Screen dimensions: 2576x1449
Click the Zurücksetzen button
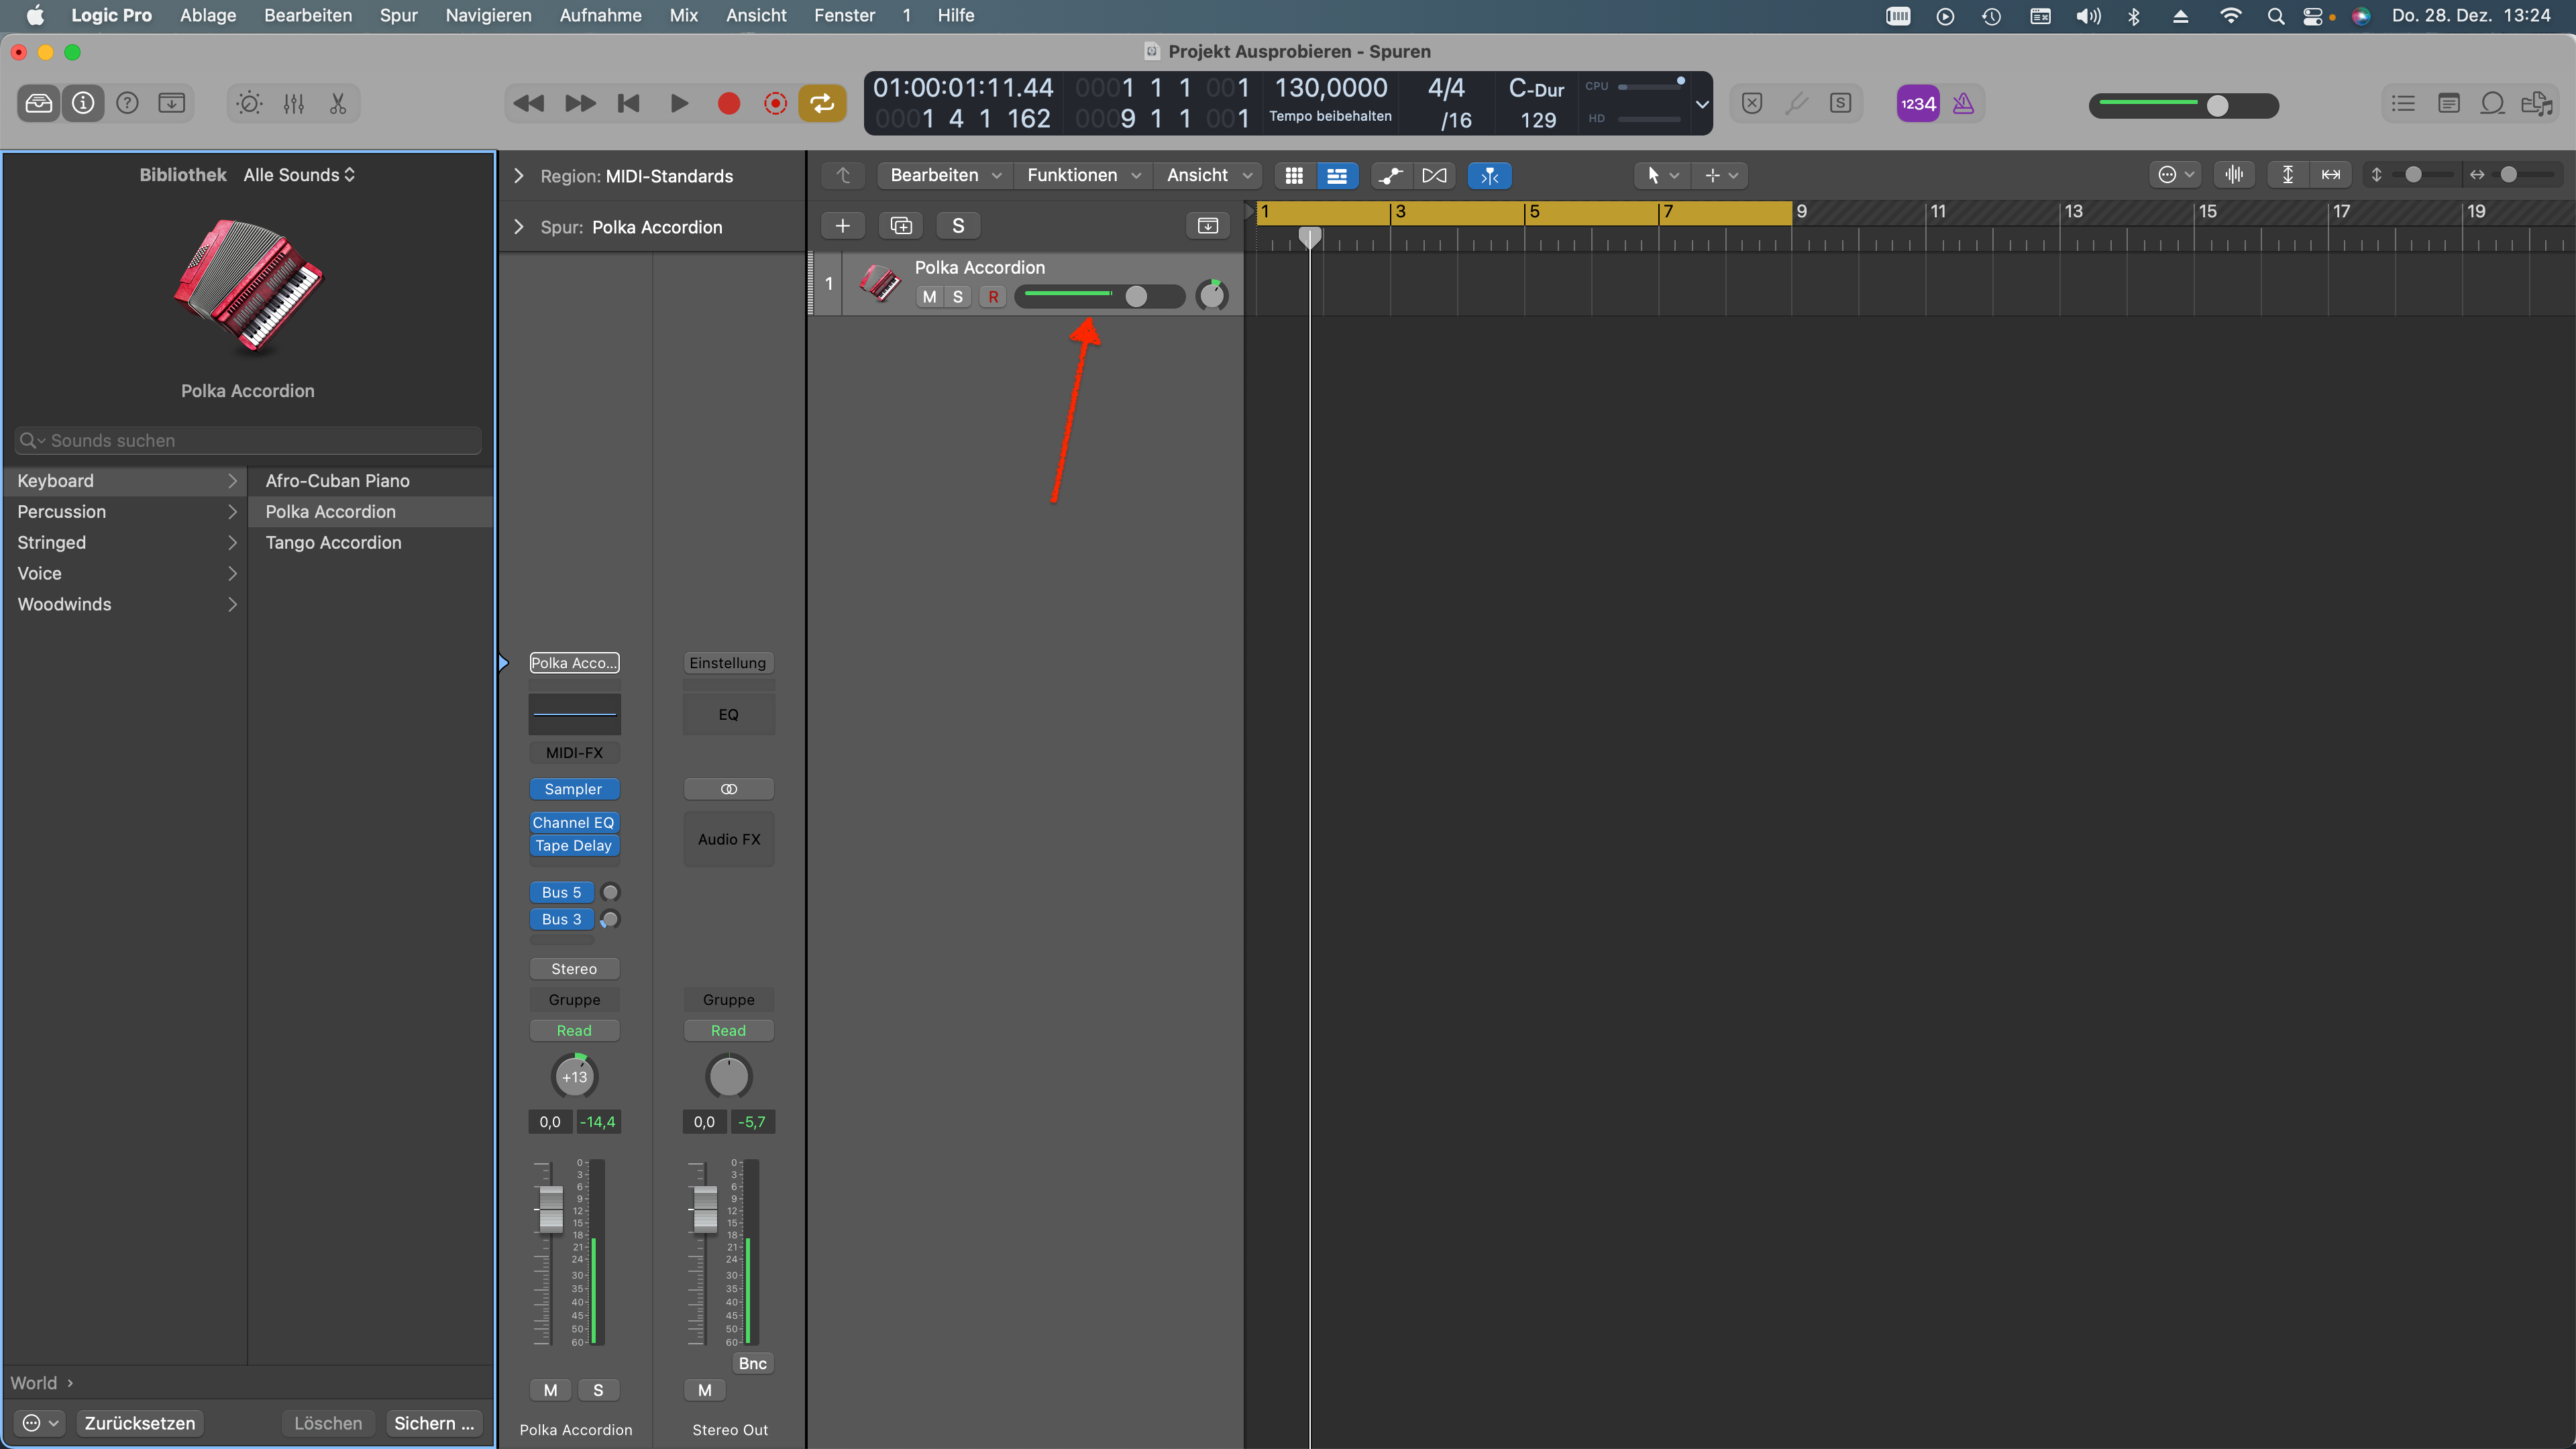coord(140,1422)
